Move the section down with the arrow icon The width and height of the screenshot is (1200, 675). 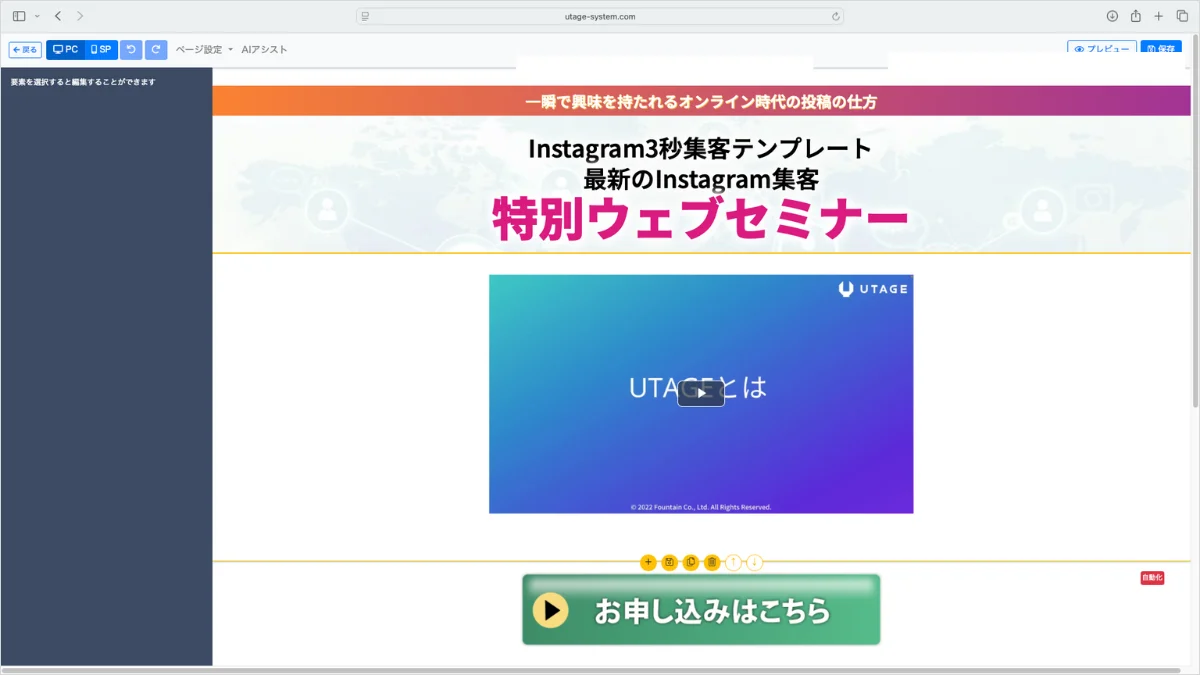click(x=755, y=563)
